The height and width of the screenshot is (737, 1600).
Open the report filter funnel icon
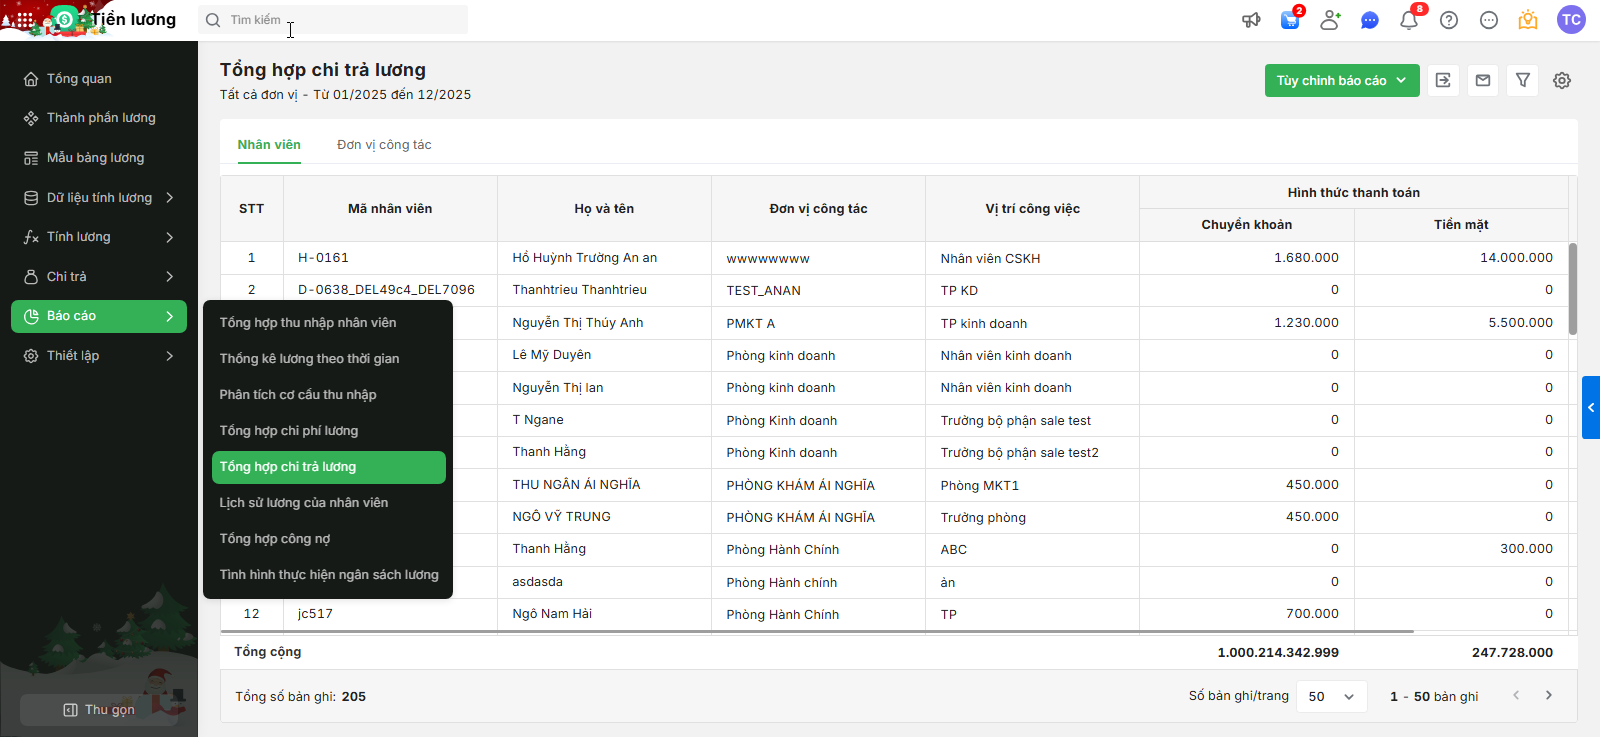(1523, 80)
